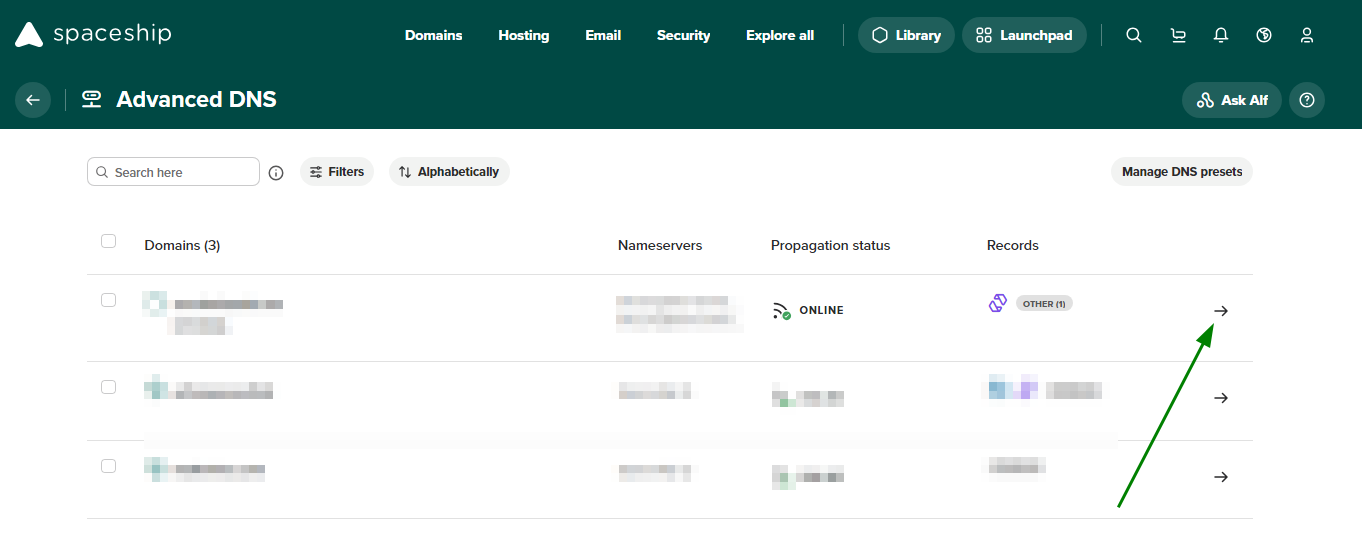Click the Search here input field
The image size is (1362, 540).
[173, 172]
